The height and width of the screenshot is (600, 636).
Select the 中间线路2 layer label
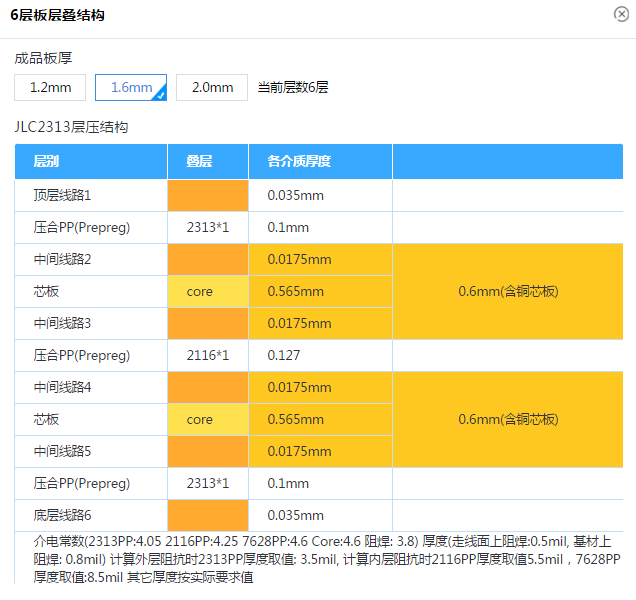[62, 259]
